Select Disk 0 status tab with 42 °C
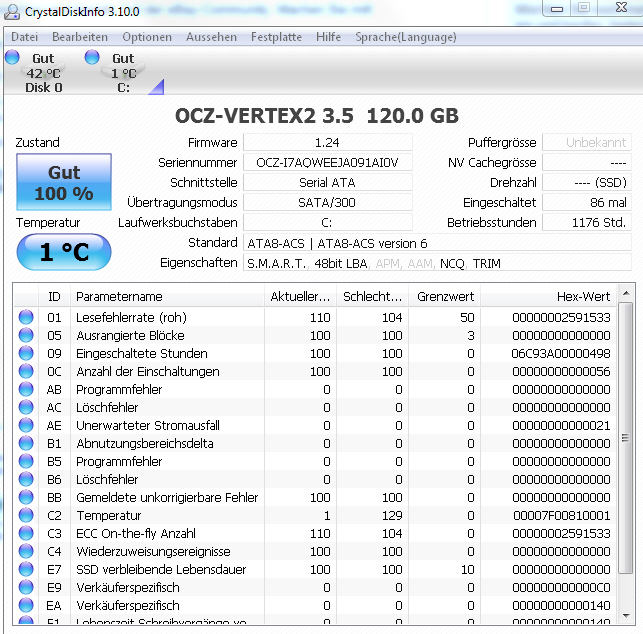This screenshot has height=634, width=643. pyautogui.click(x=43, y=72)
